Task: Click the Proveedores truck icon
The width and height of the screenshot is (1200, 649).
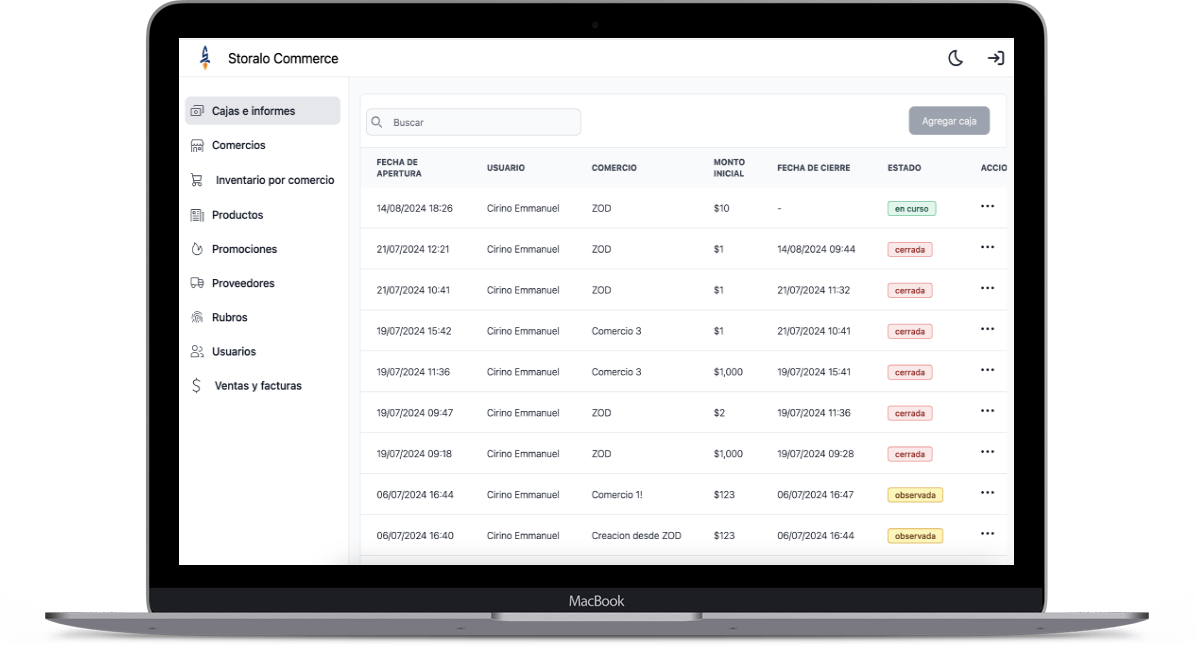Action: [197, 283]
